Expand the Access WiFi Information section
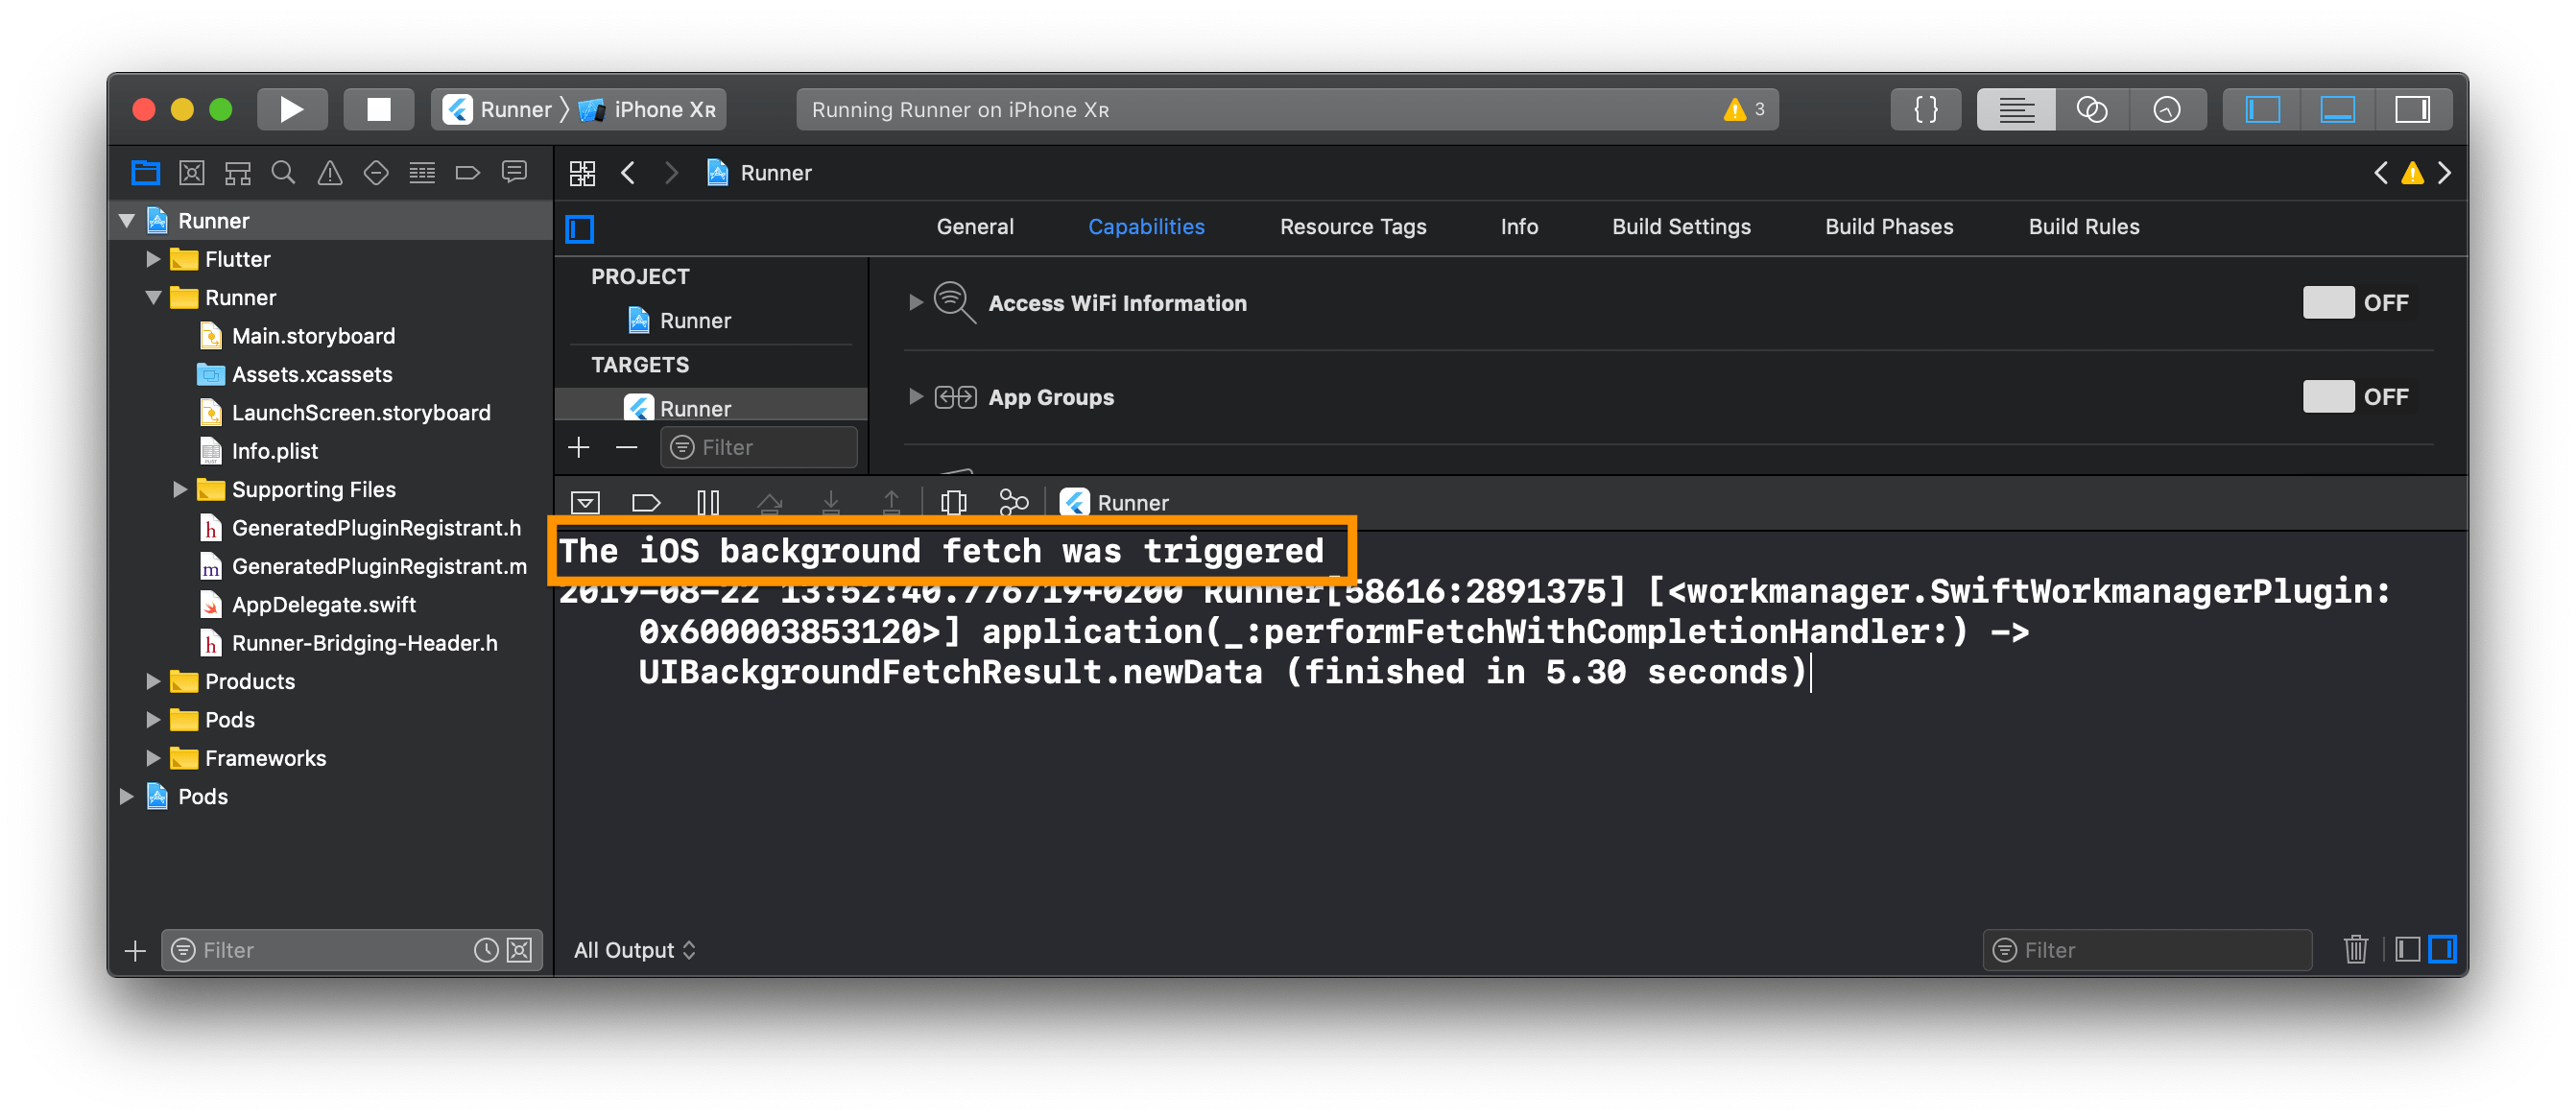The height and width of the screenshot is (1119, 2576). tap(915, 302)
